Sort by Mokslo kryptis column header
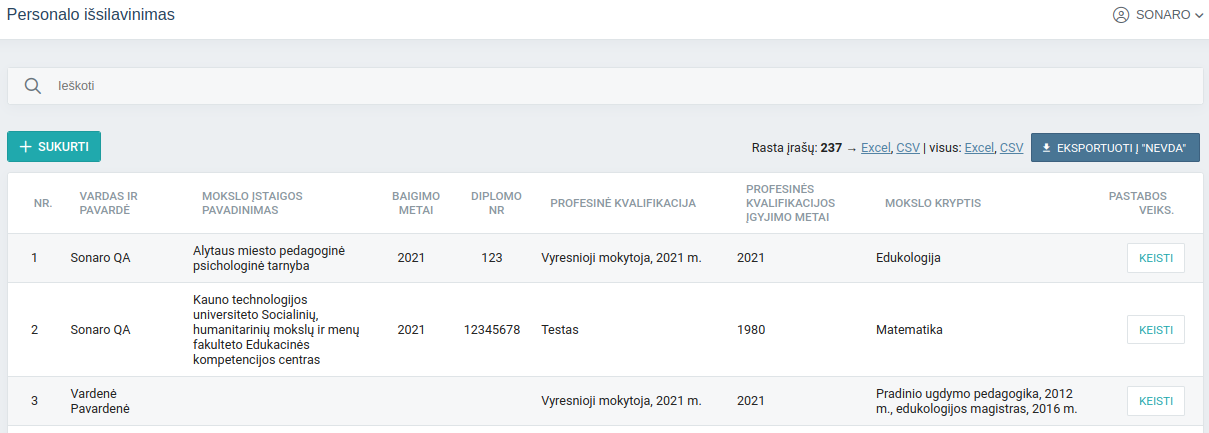 click(932, 203)
